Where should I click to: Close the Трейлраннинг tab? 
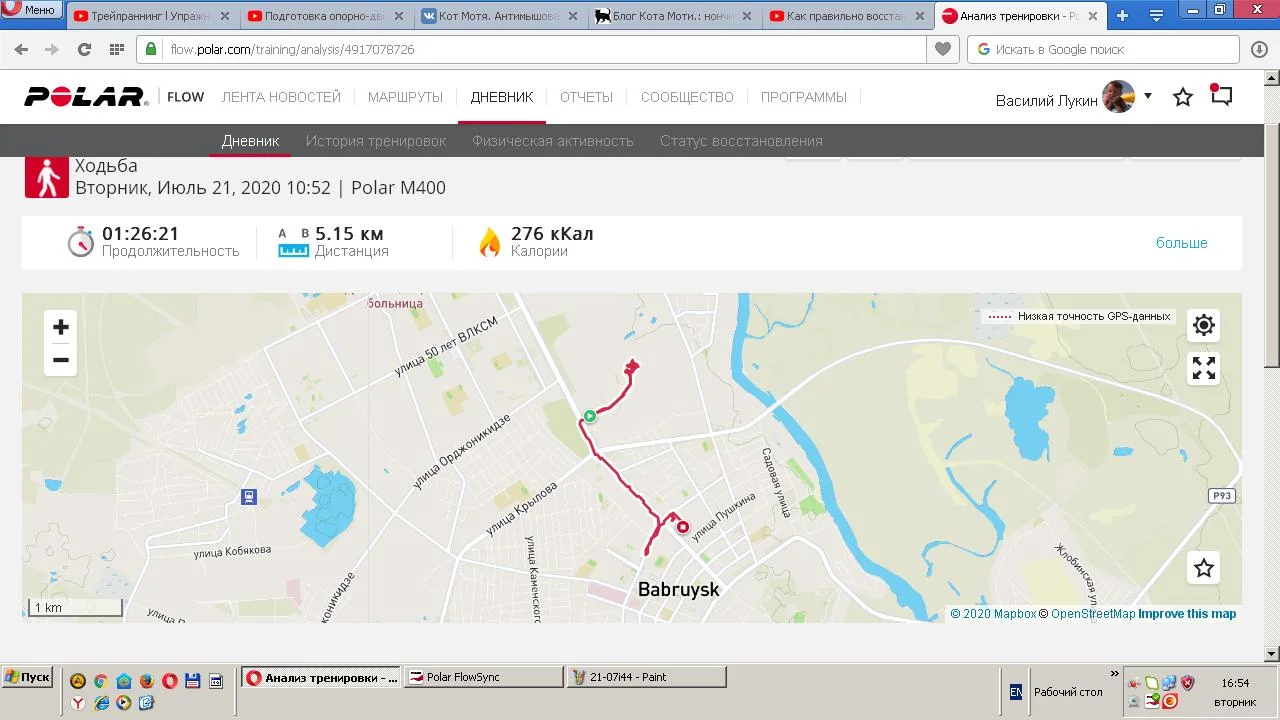point(225,16)
